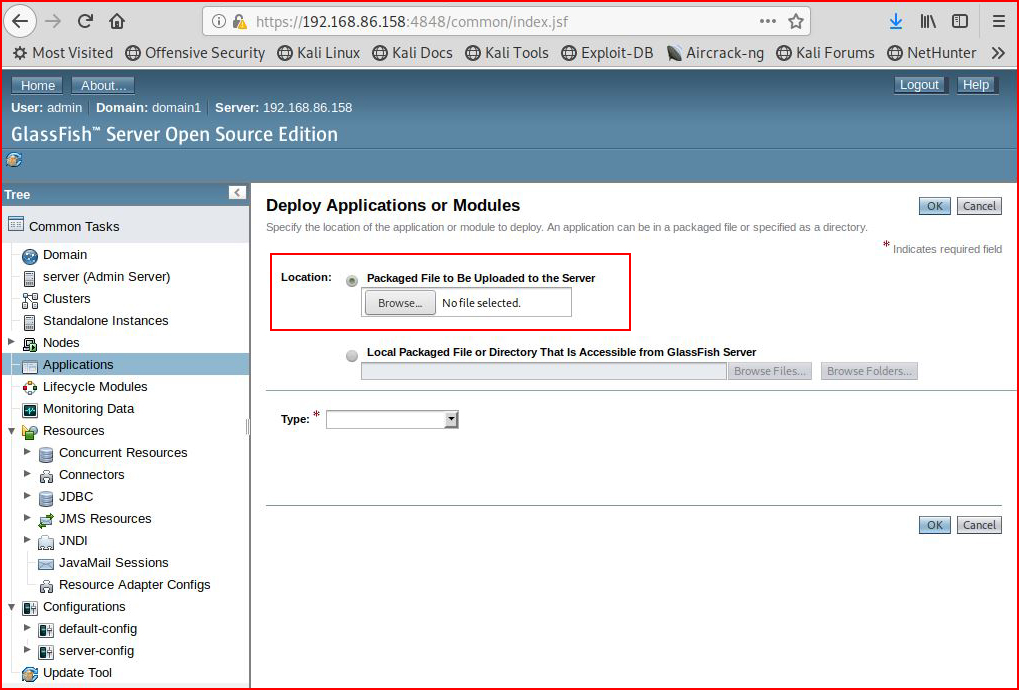Screen dimensions: 1019x690
Task: Click the local file path input field
Action: pos(543,371)
